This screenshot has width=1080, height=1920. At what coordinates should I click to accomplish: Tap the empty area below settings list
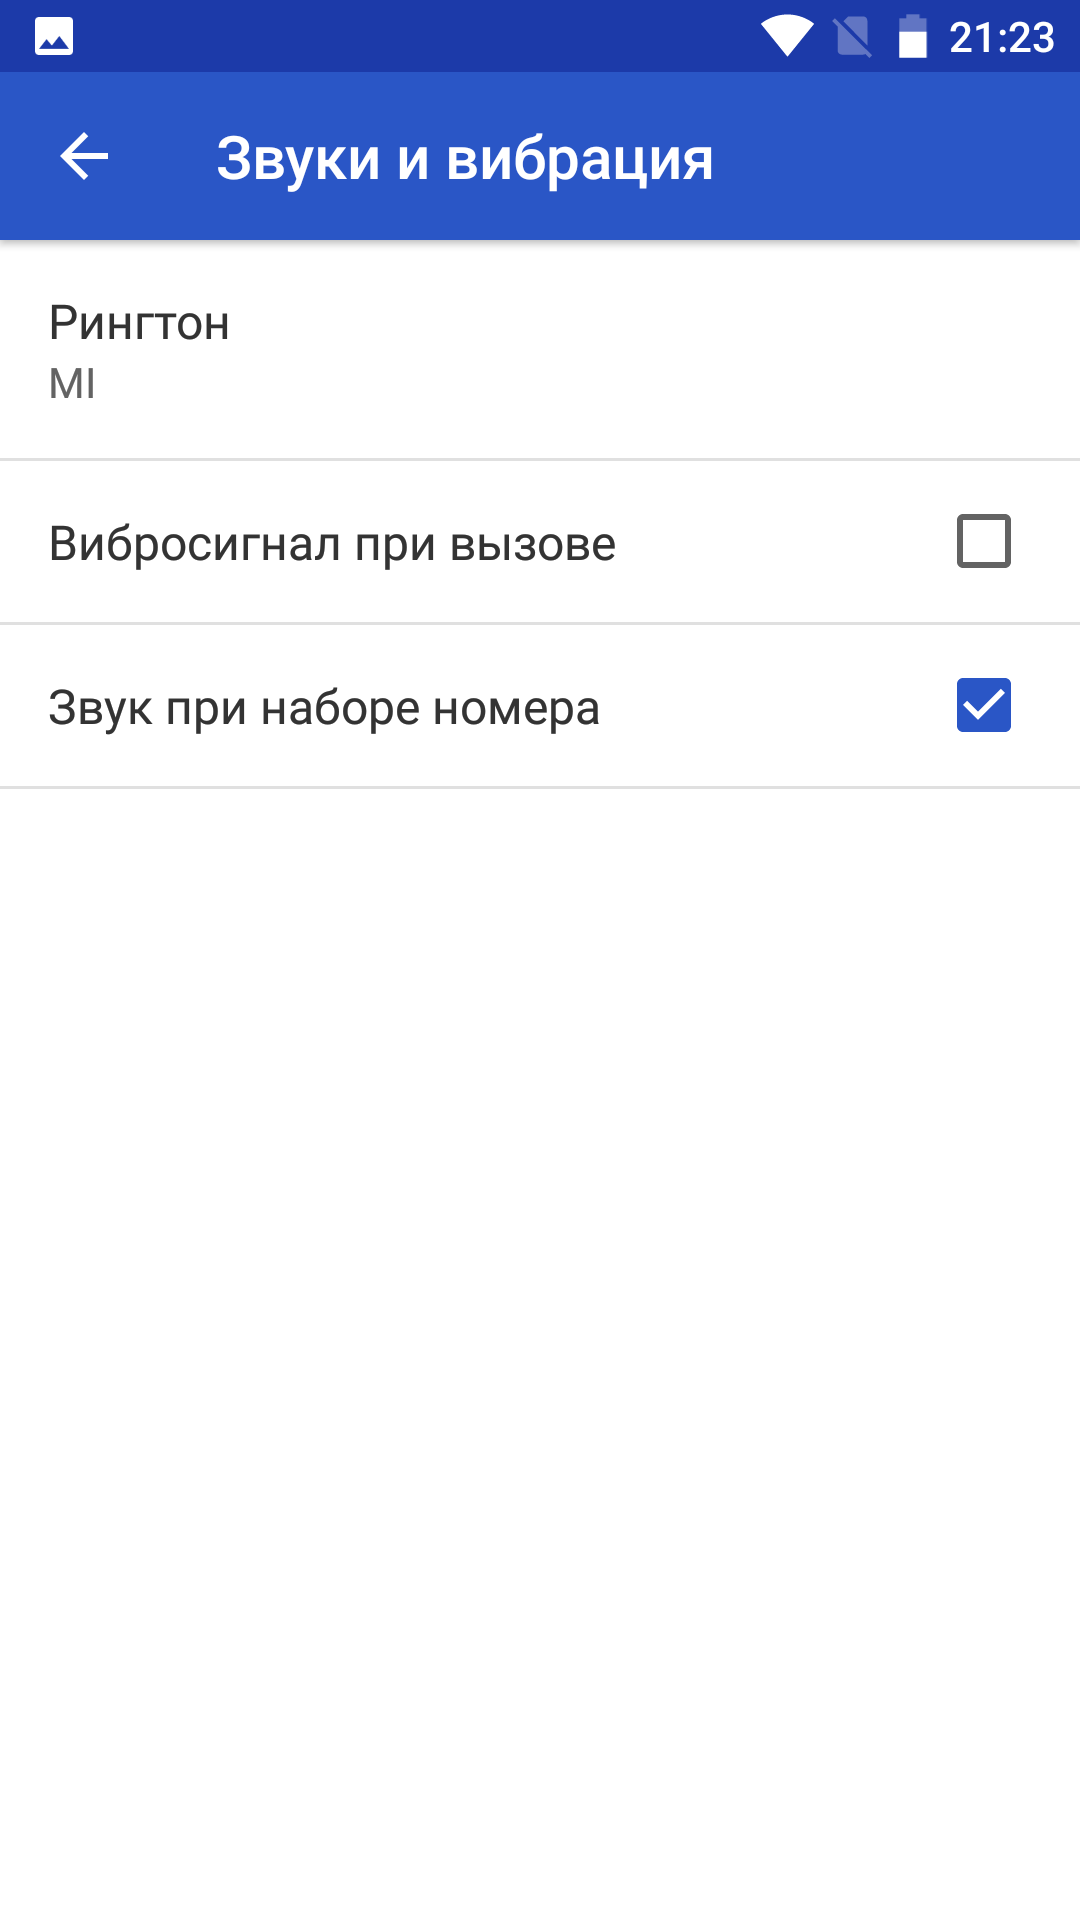click(x=540, y=1350)
